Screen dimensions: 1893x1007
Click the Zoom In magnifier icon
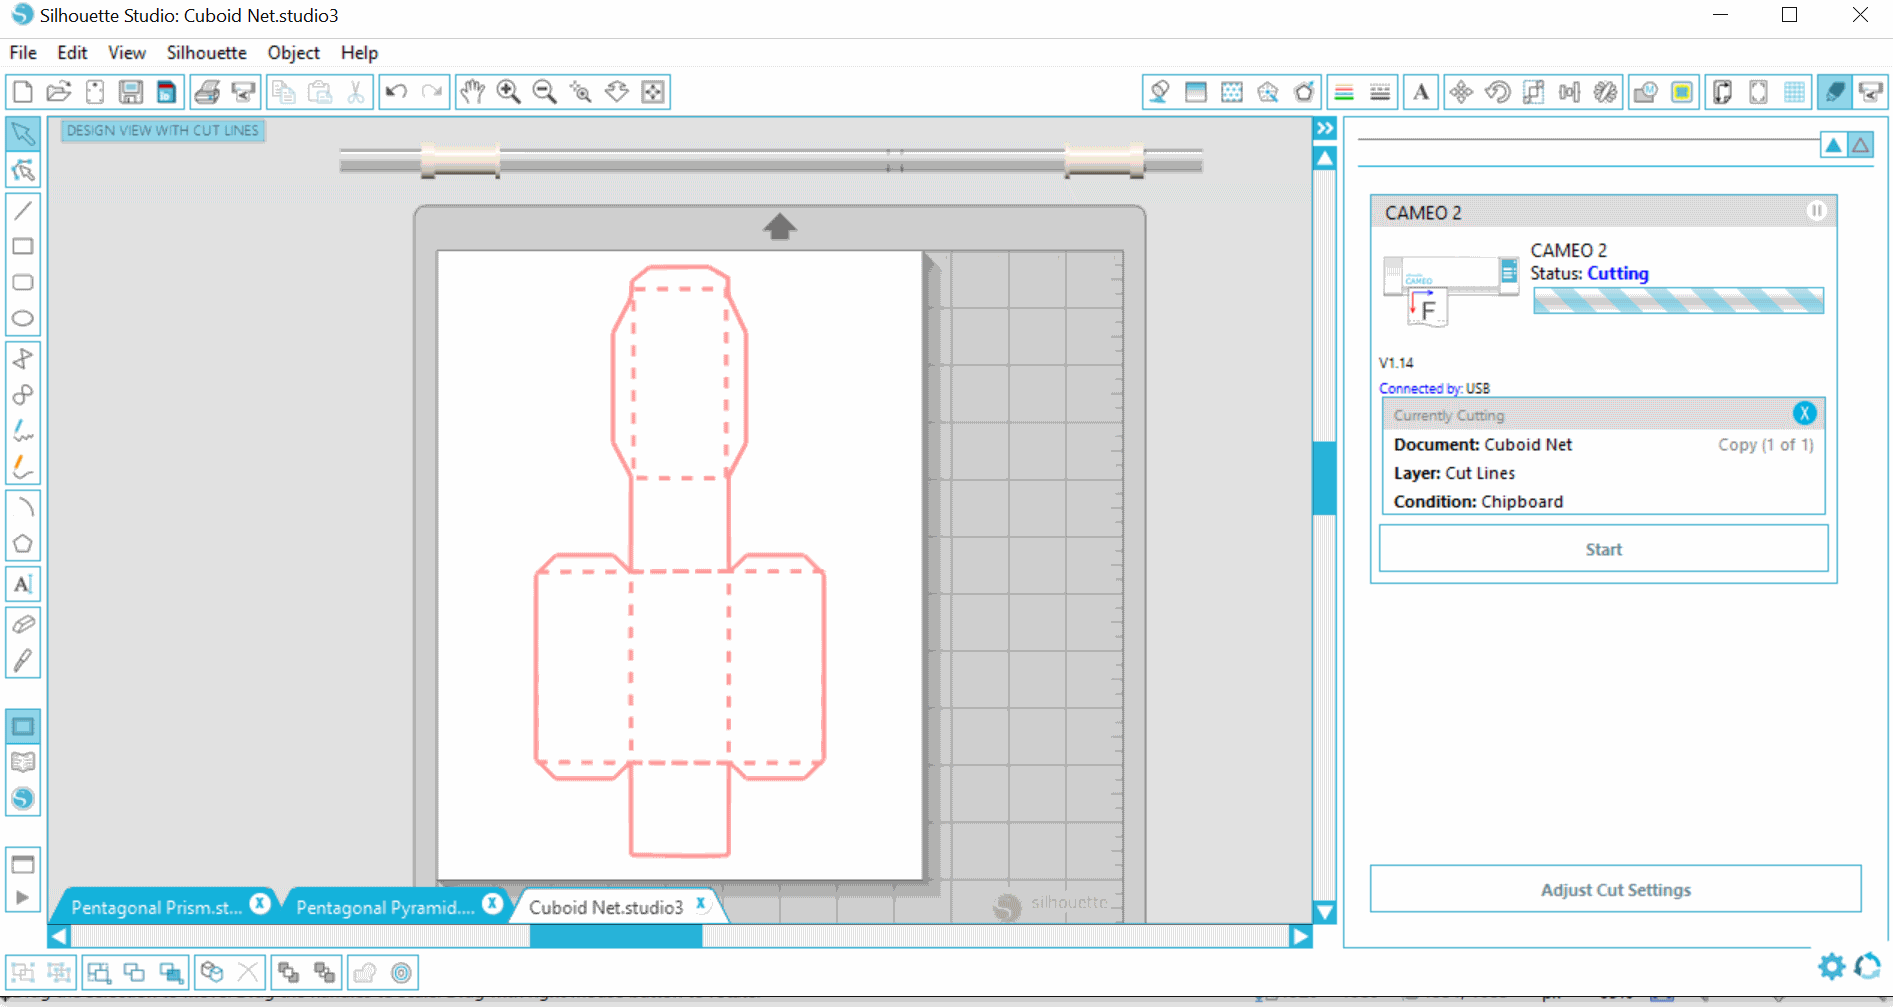pyautogui.click(x=509, y=92)
